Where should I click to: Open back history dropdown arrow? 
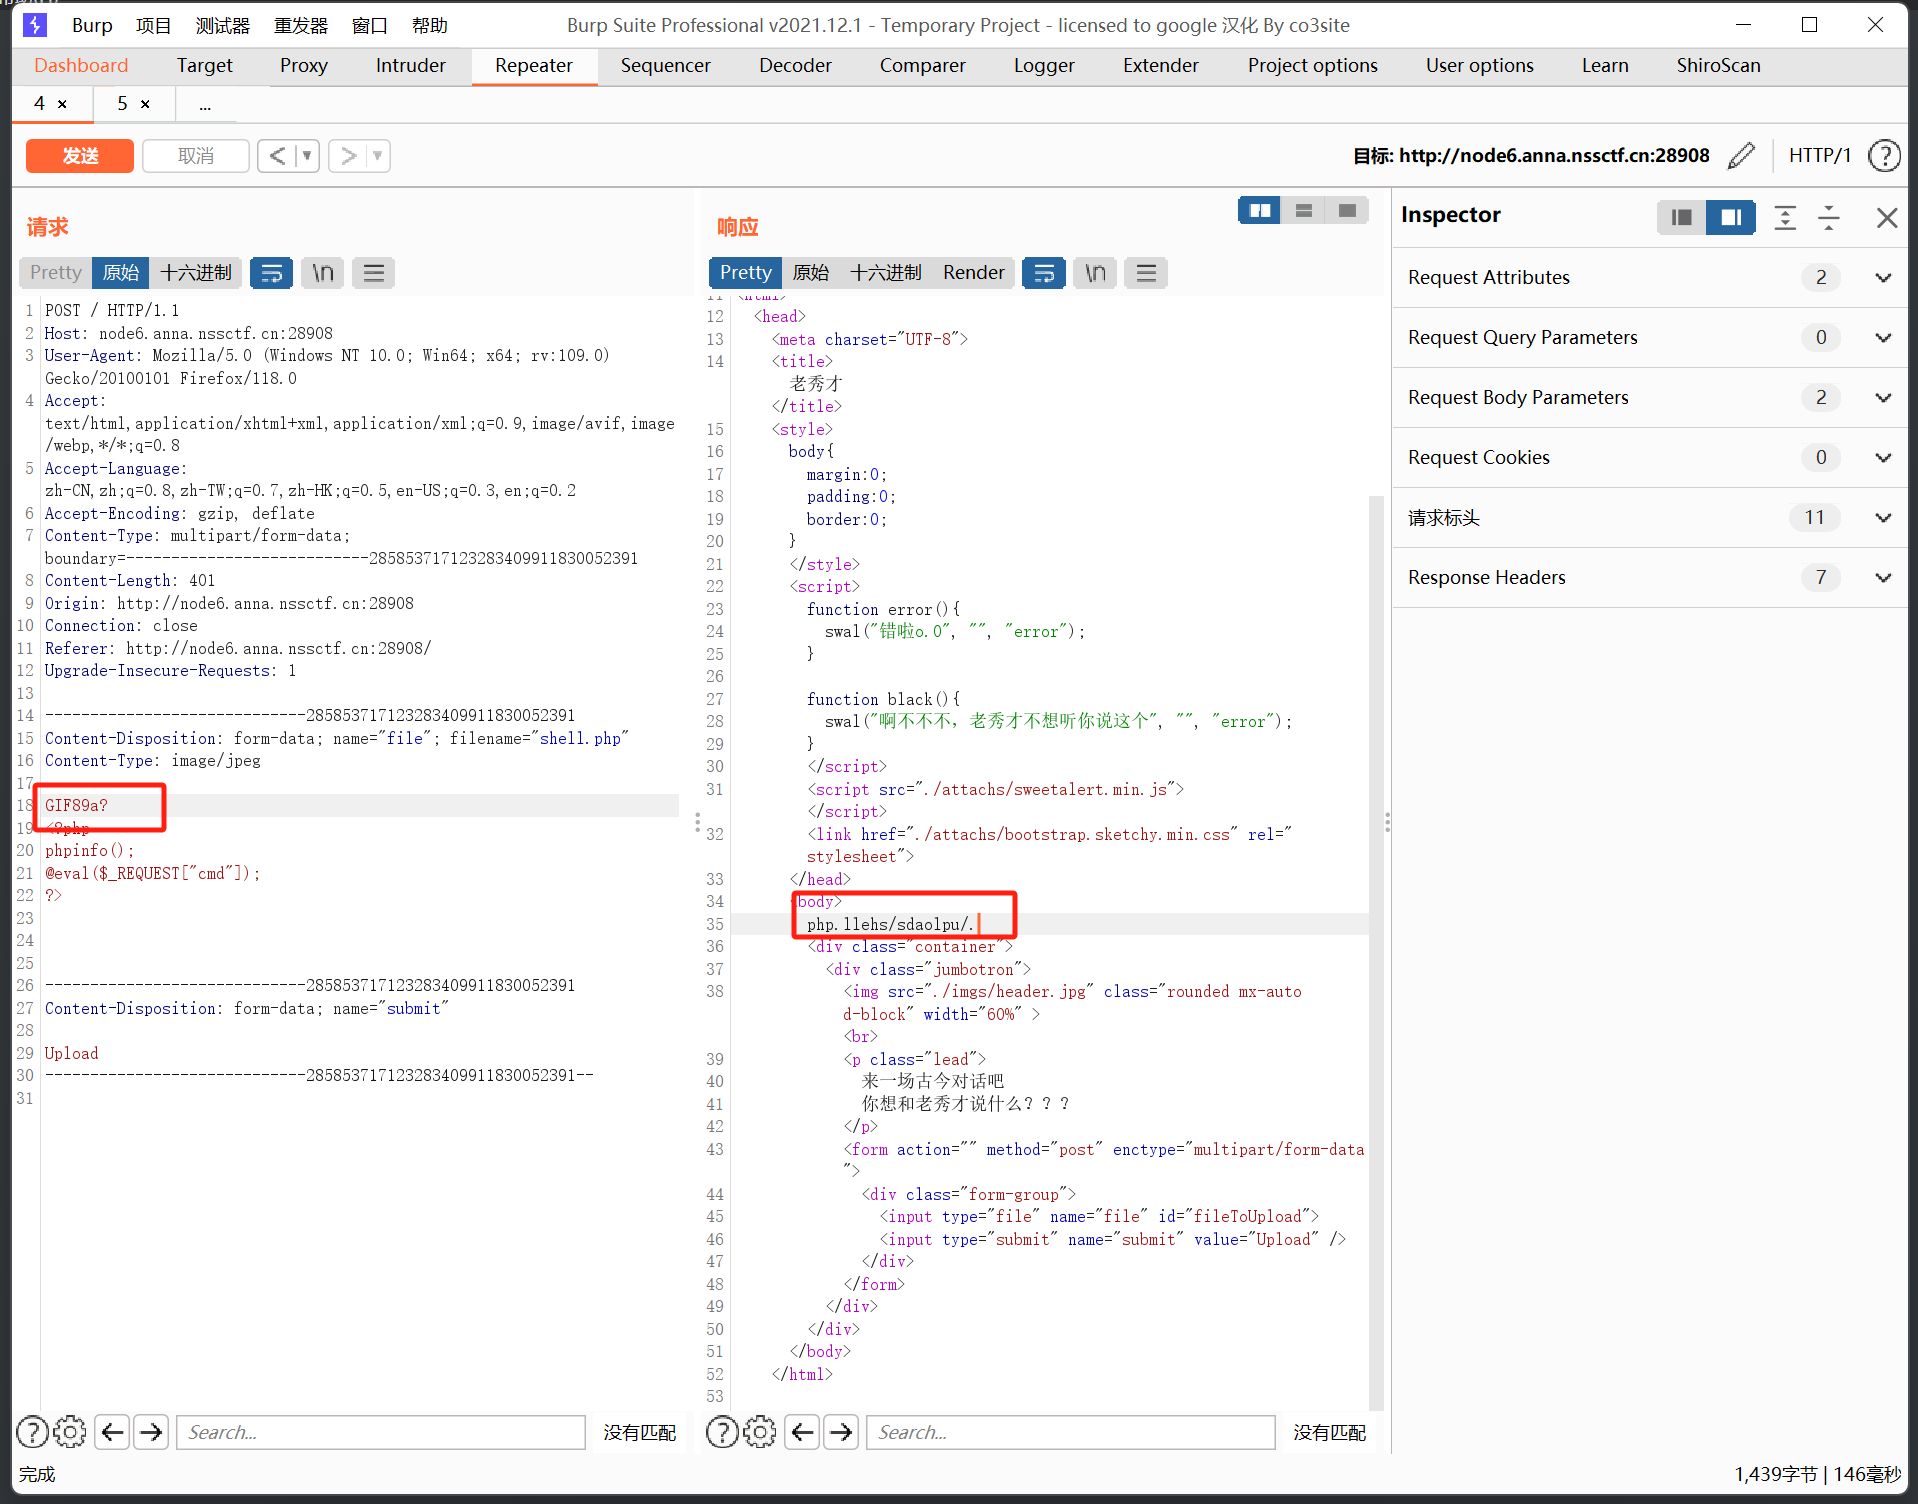point(307,156)
